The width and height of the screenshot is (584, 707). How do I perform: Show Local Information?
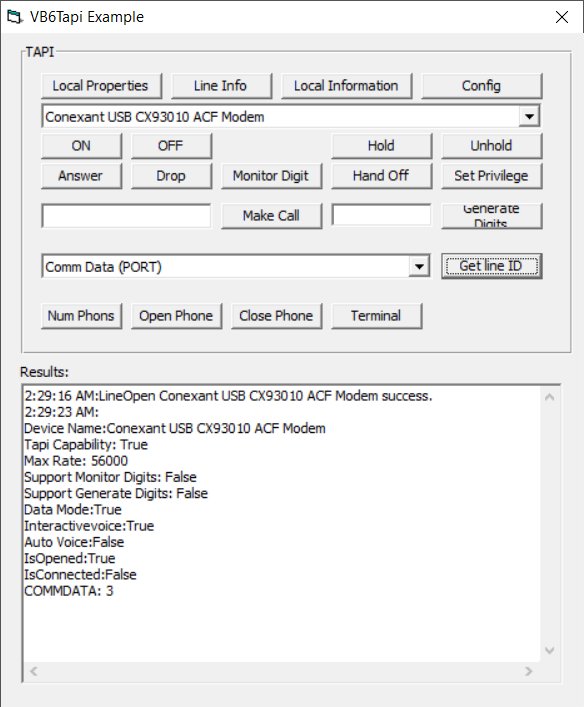pos(346,86)
